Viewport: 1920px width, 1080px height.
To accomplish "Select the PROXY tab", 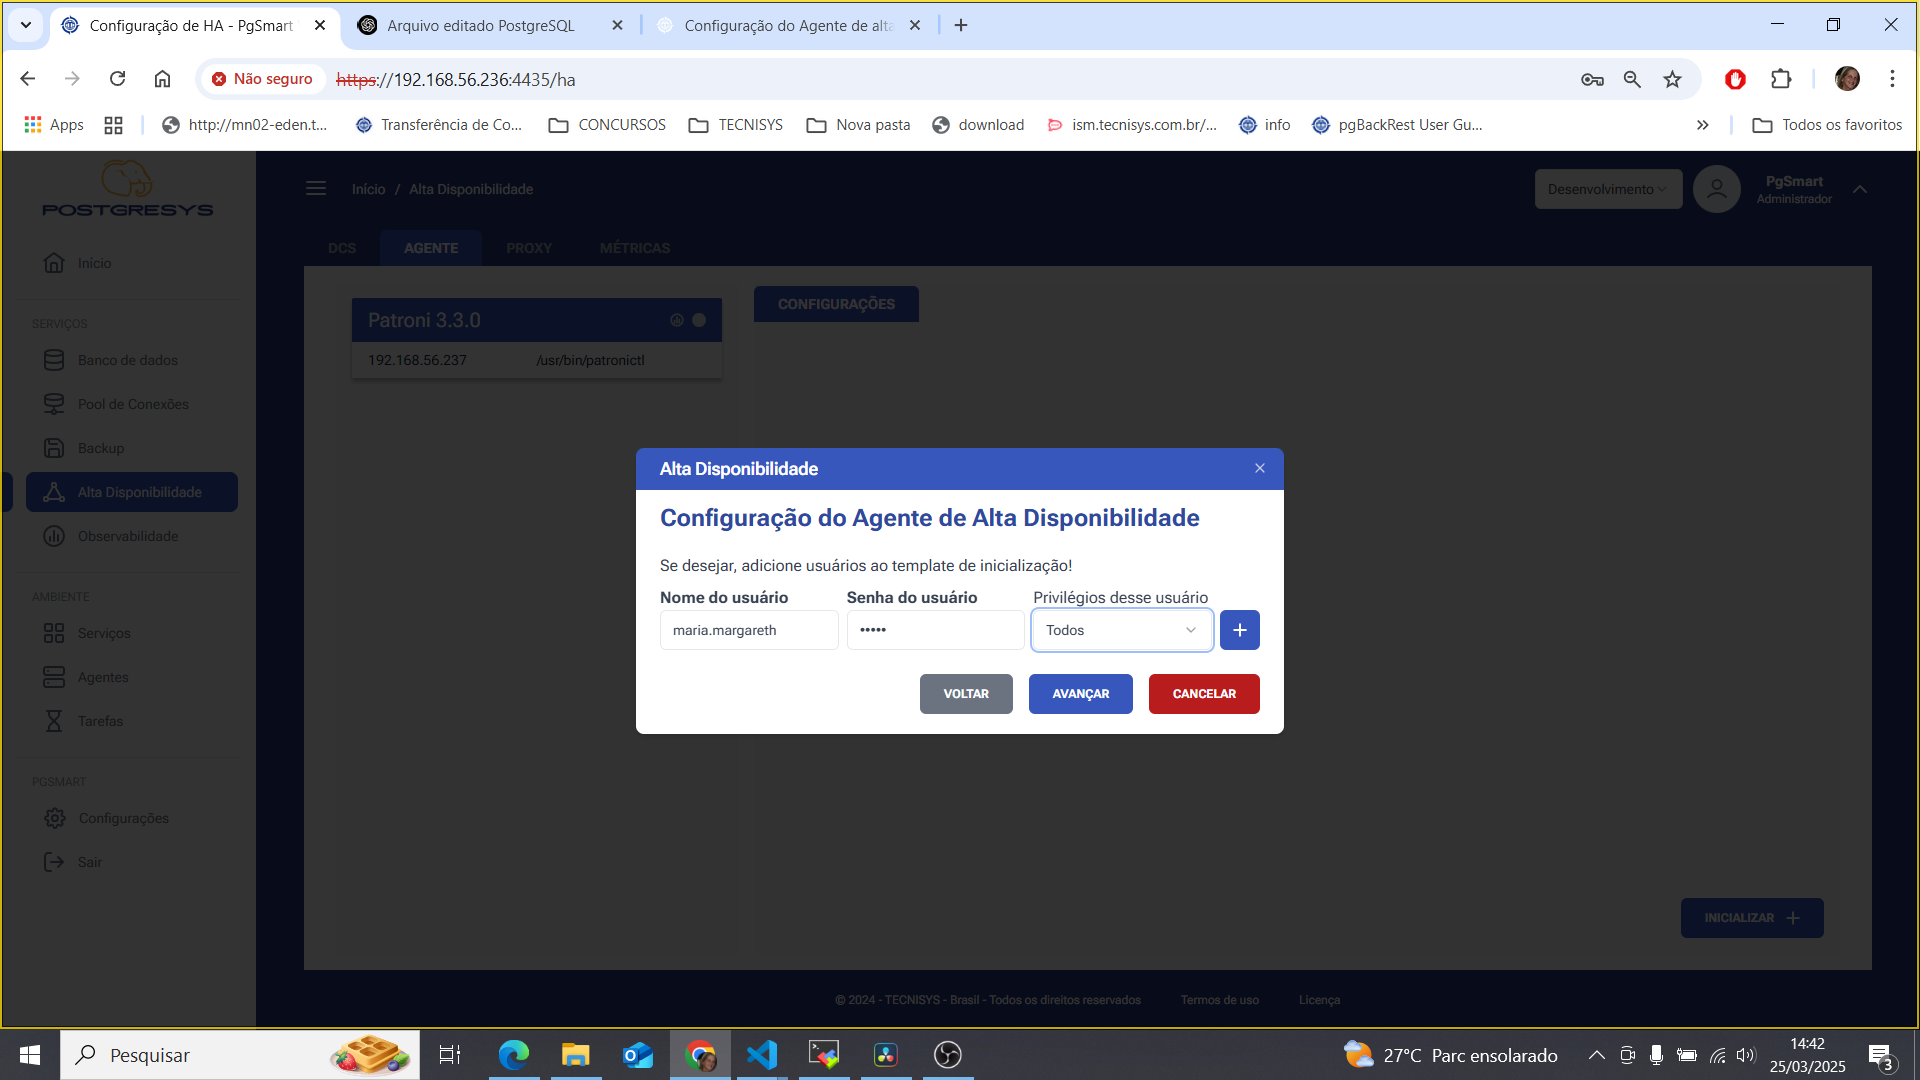I will click(x=529, y=248).
